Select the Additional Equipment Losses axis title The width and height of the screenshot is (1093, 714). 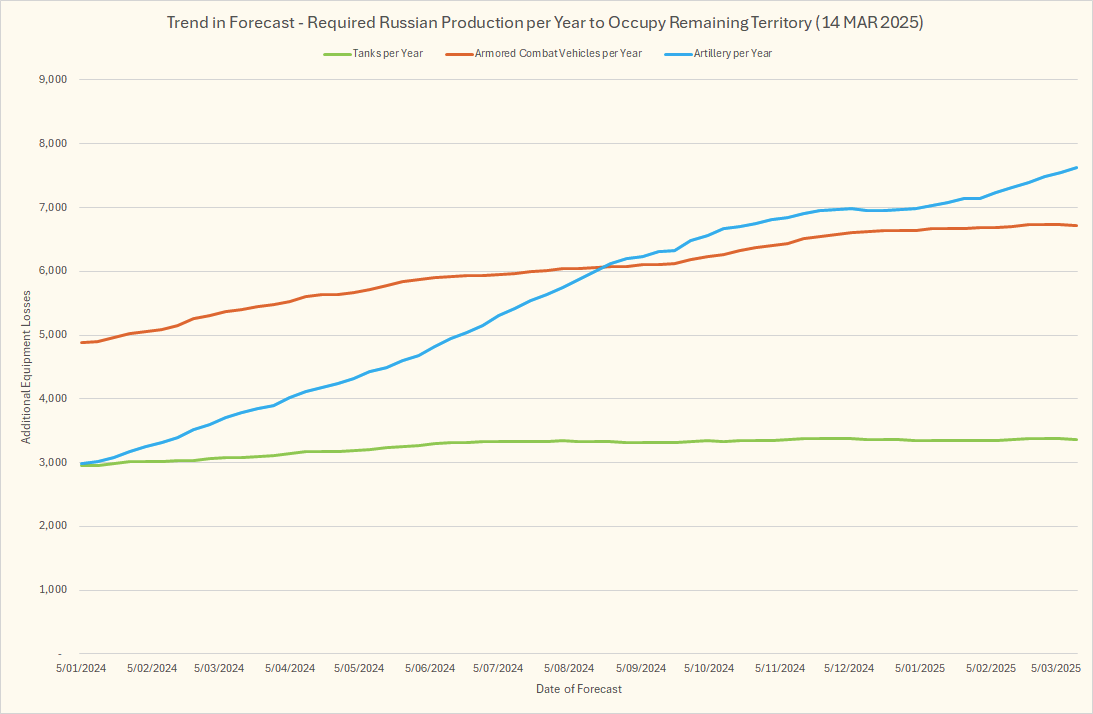(x=27, y=367)
